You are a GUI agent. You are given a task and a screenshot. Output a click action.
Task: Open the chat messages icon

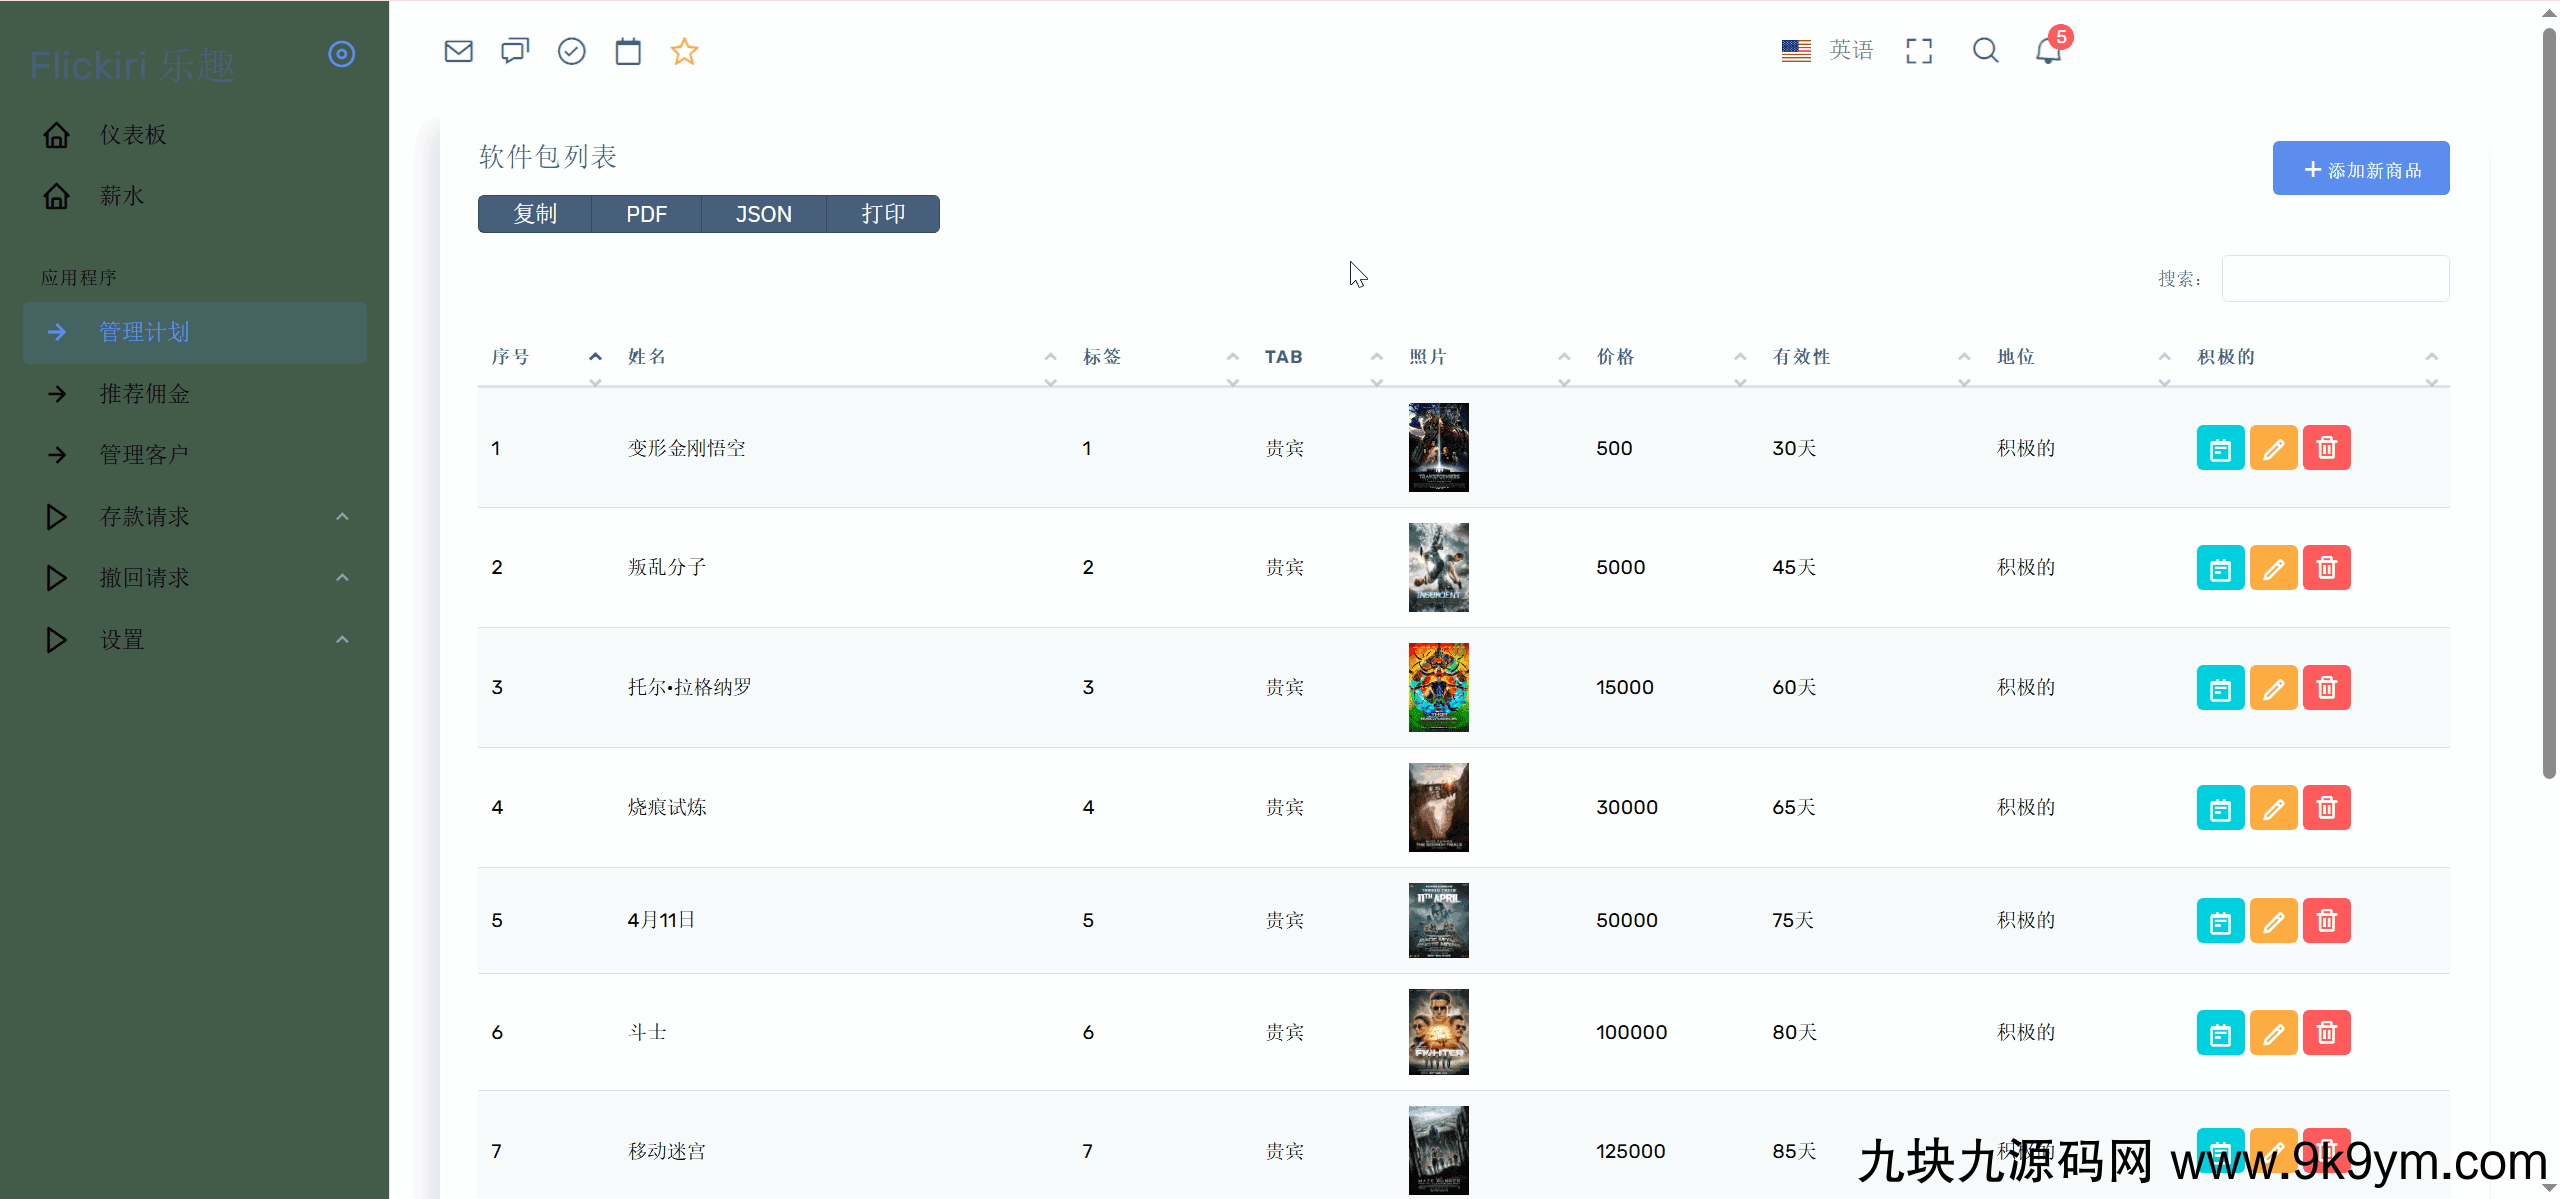(x=515, y=51)
